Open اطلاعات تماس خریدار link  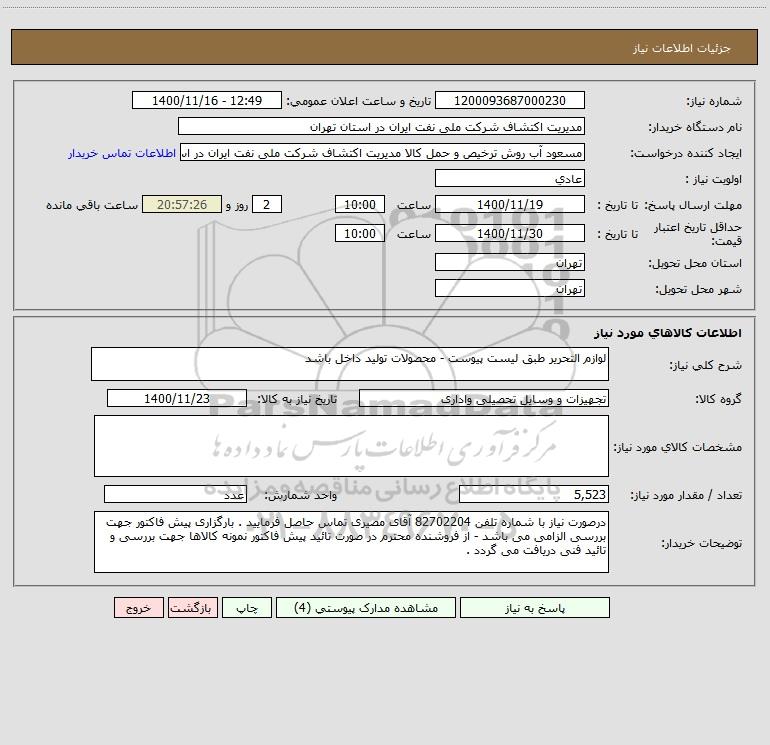click(122, 153)
